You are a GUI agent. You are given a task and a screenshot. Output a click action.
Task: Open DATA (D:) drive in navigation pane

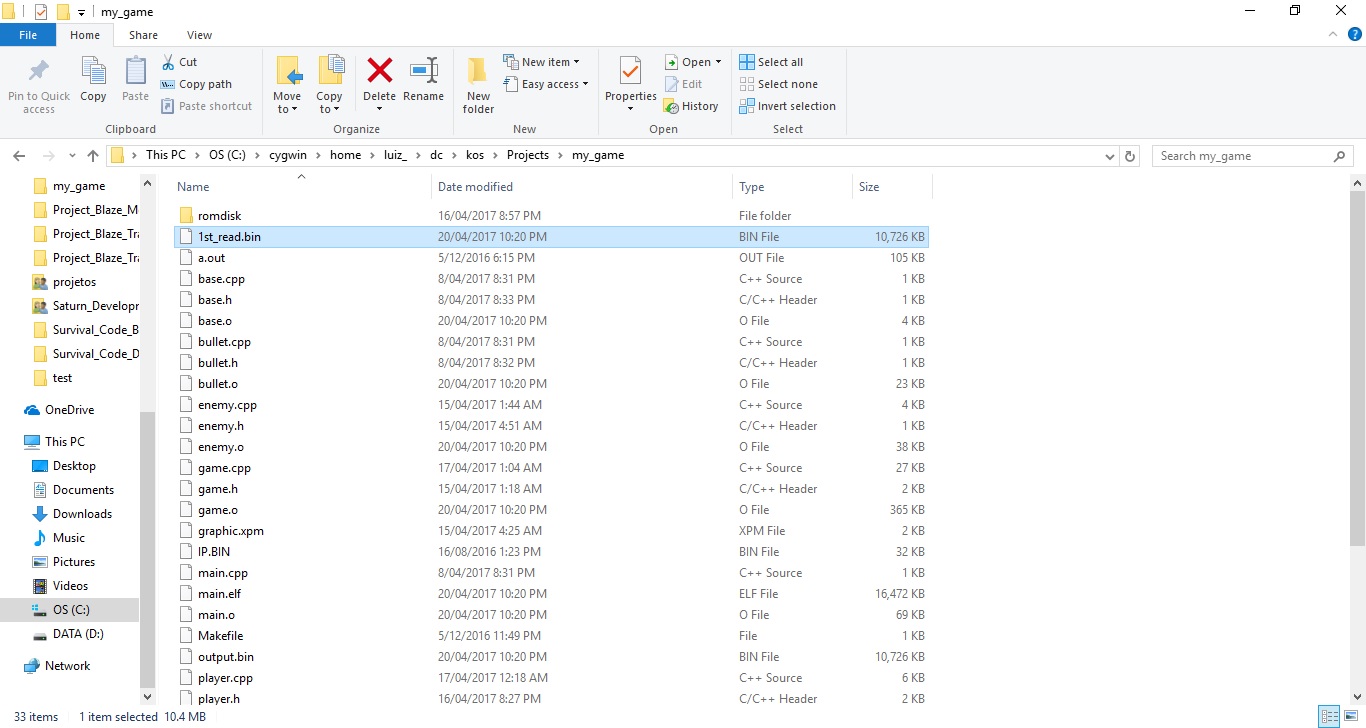pos(78,634)
